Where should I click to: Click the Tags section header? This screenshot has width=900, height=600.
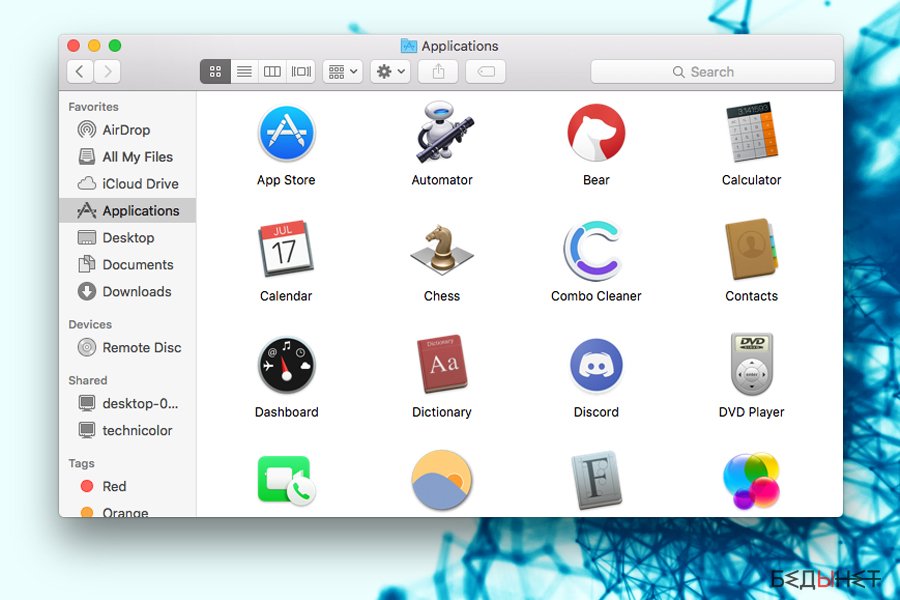(x=81, y=463)
